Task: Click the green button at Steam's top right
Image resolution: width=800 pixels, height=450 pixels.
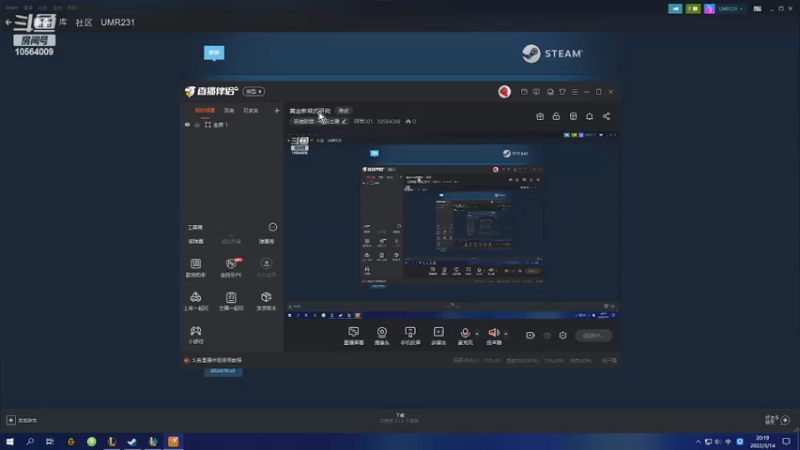Action: 693,9
